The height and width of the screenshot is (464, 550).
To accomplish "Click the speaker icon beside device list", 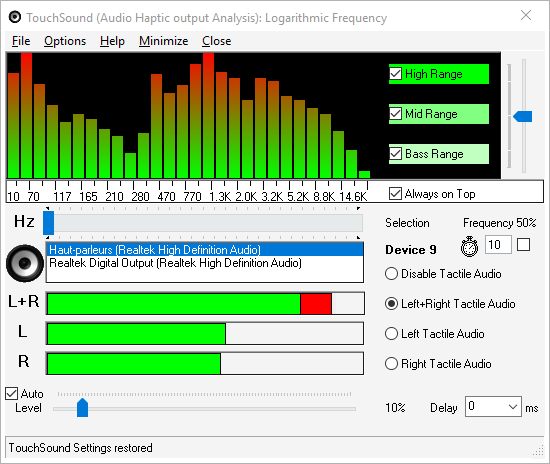I will click(25, 263).
